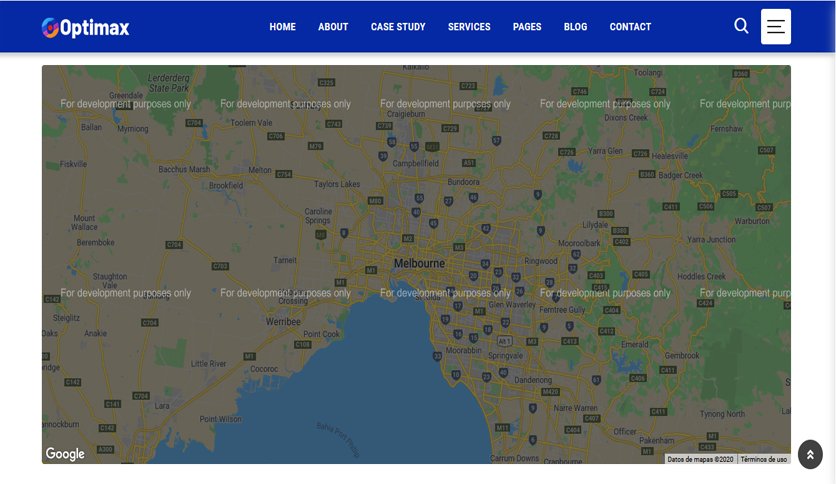Viewport: 836px width, 484px height.
Task: Go to the HOME menu item
Action: pos(283,27)
